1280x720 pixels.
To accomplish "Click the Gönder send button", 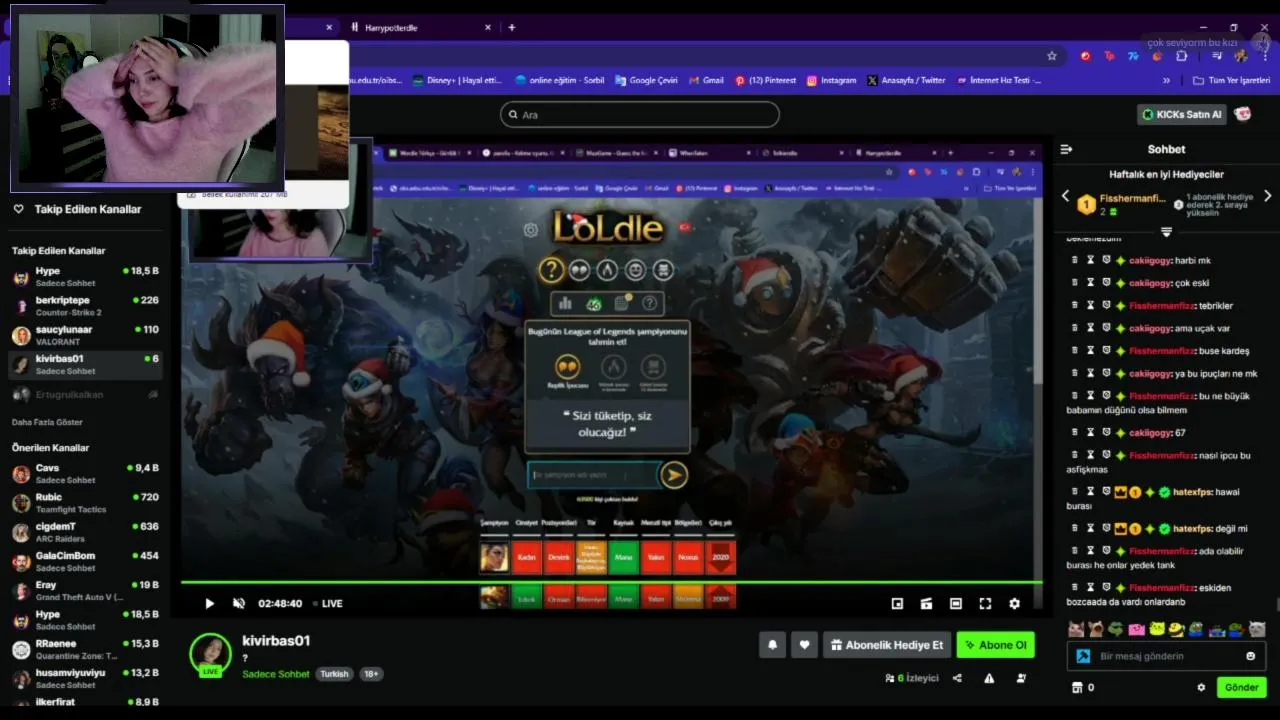I will (x=1241, y=687).
